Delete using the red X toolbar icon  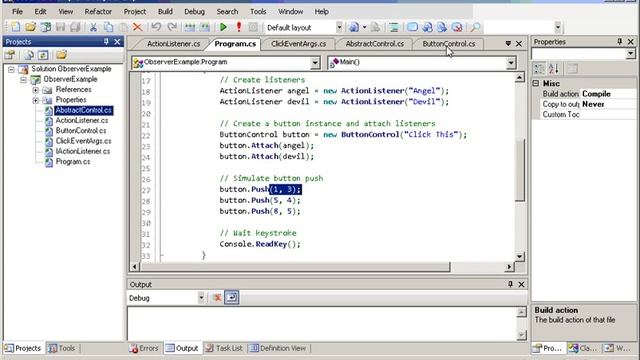click(x=138, y=27)
